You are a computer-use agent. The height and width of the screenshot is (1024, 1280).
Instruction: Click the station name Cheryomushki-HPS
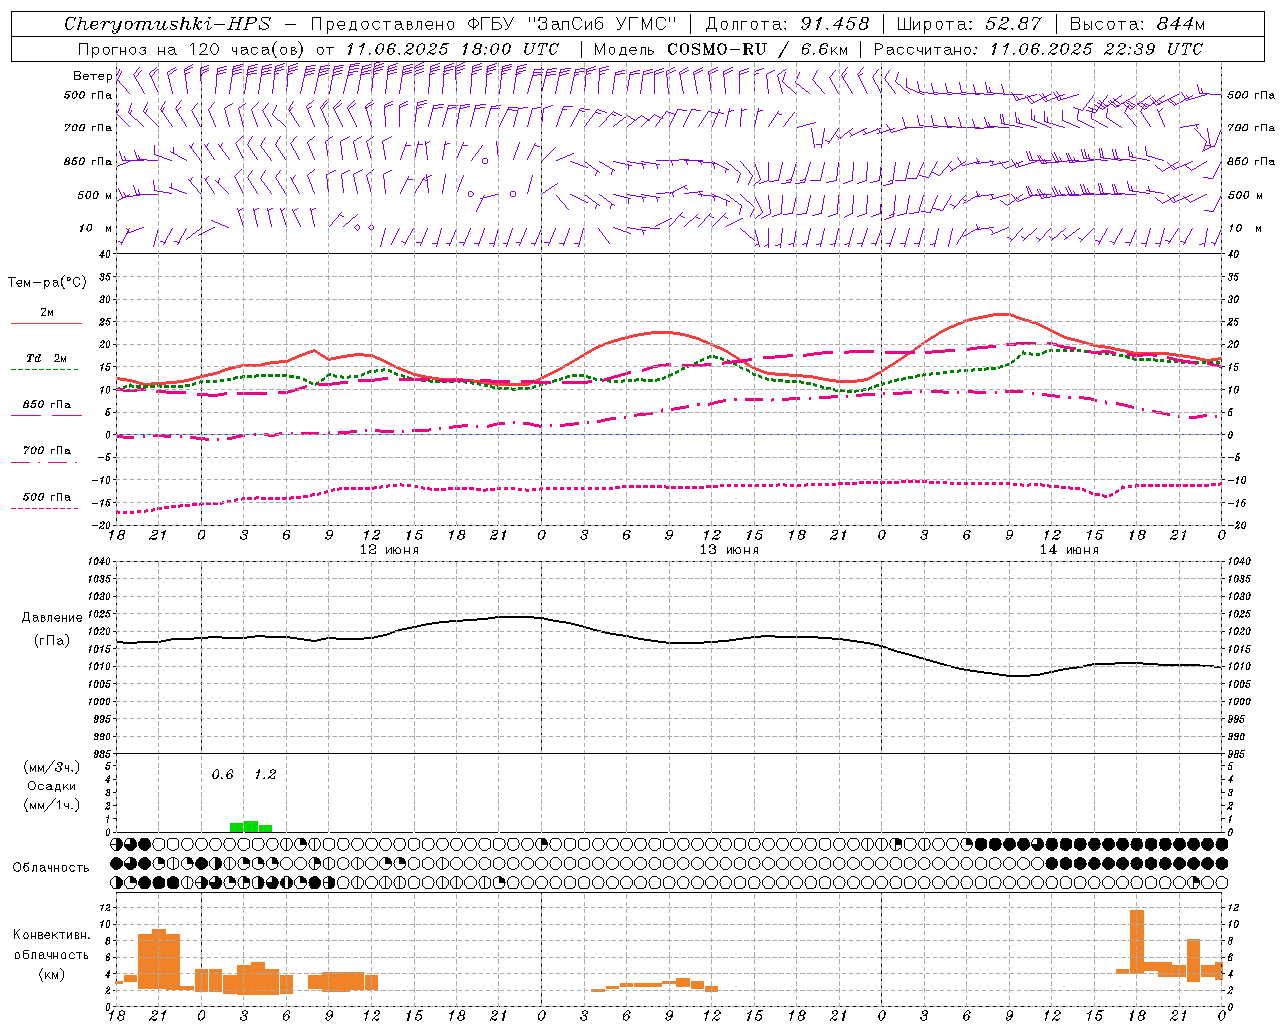(x=167, y=24)
